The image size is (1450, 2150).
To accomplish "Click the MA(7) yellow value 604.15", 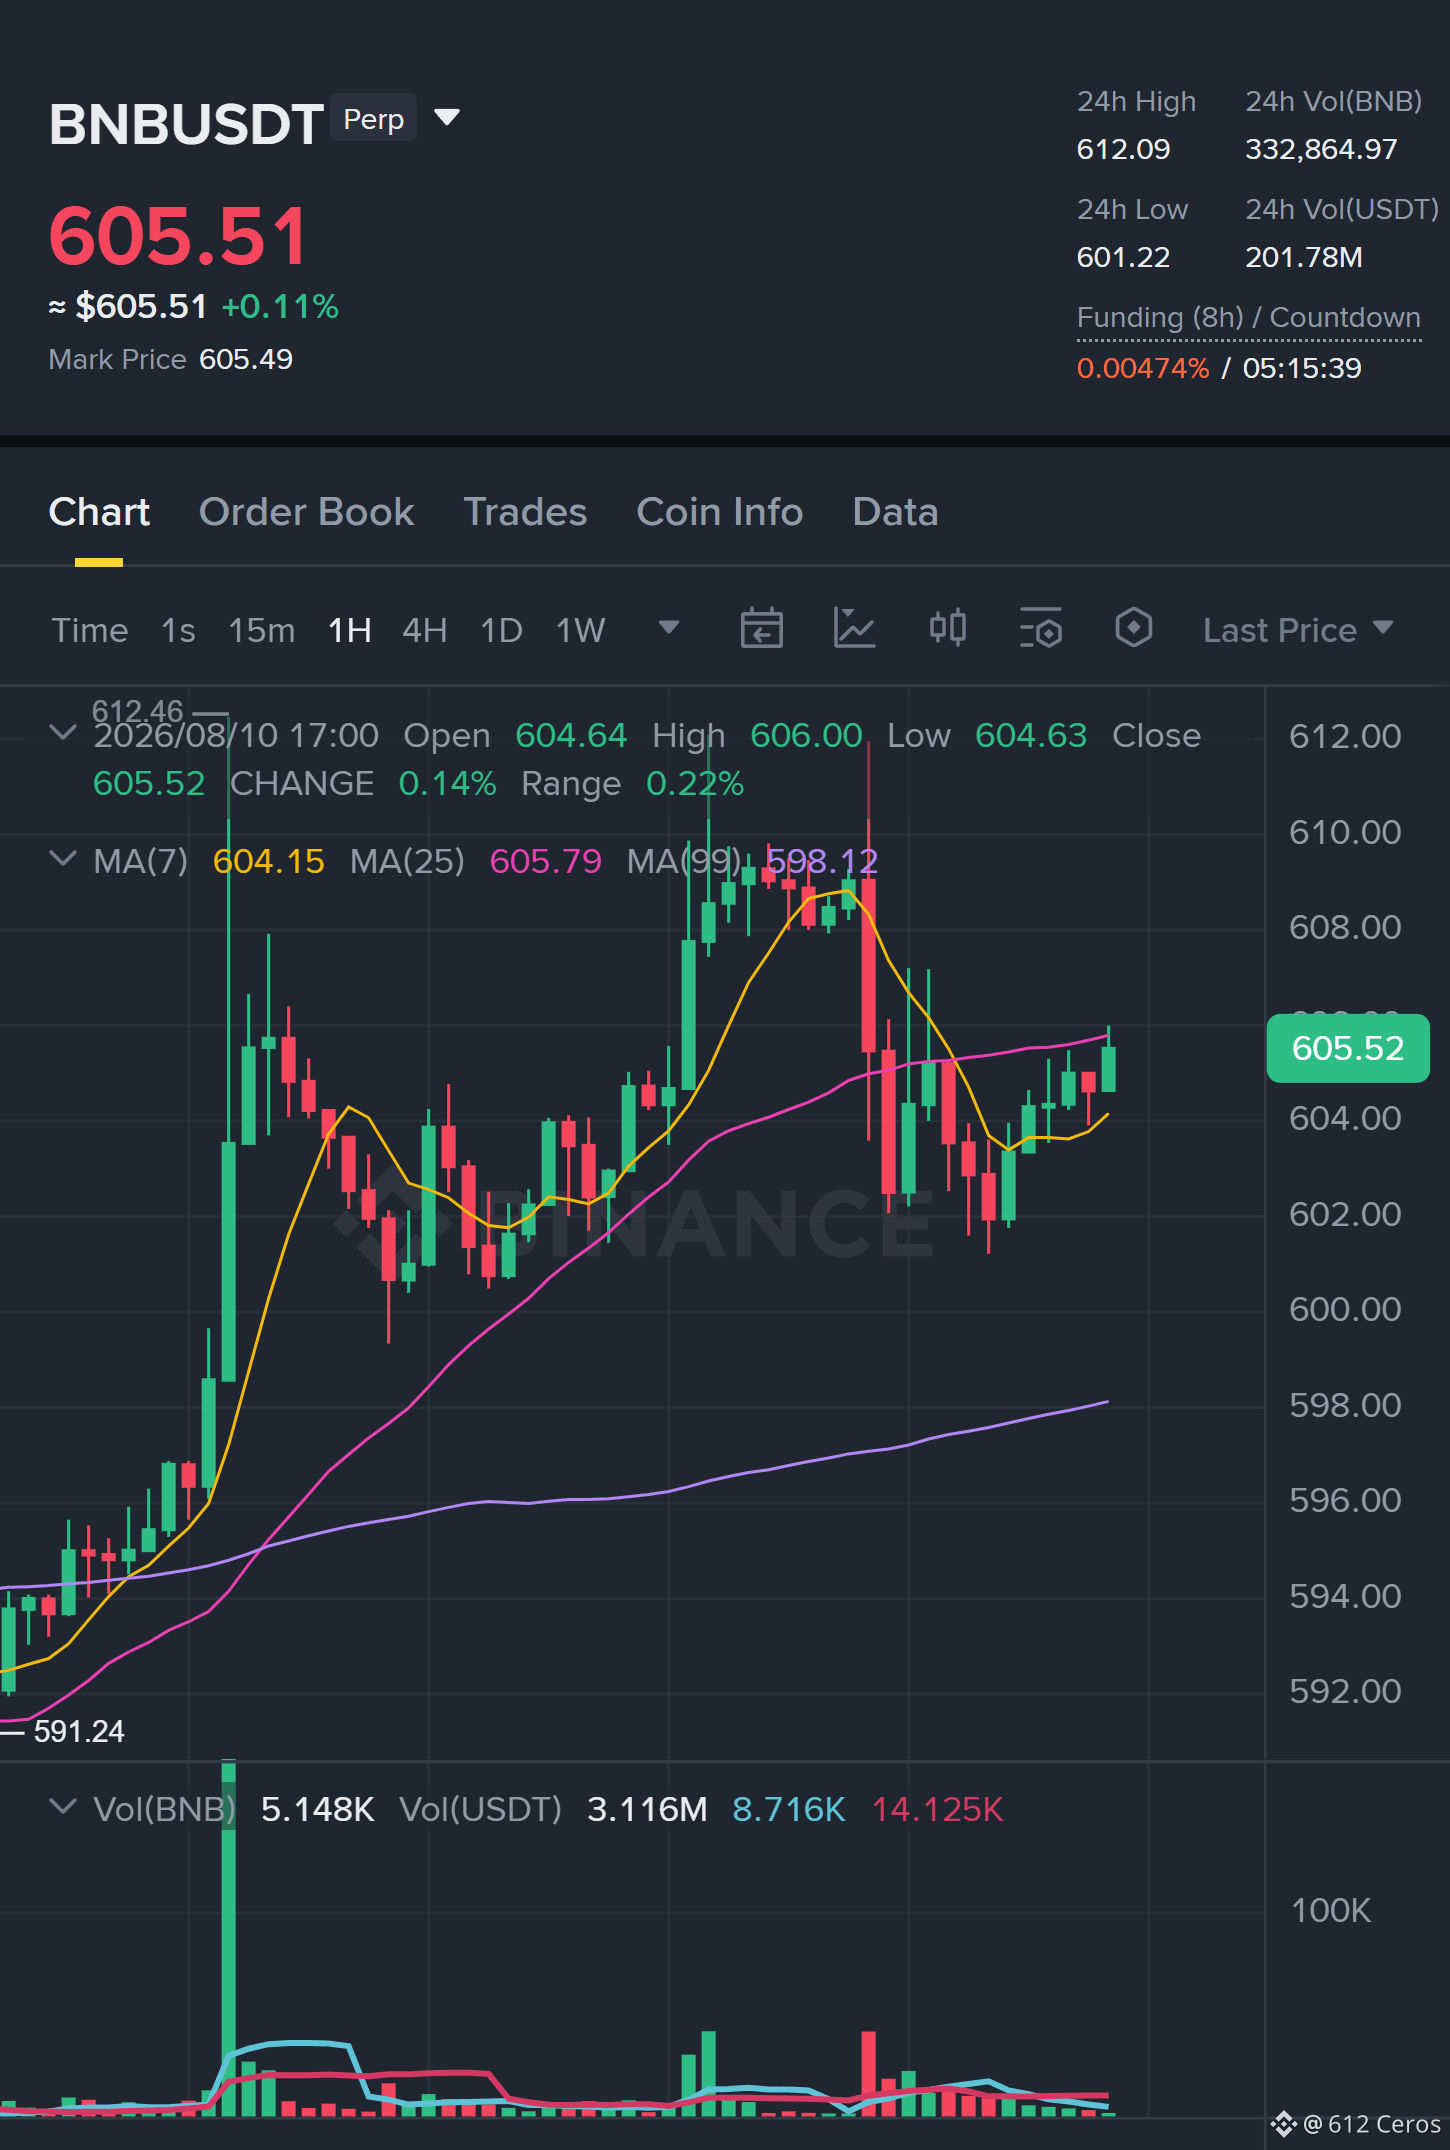I will pyautogui.click(x=269, y=861).
